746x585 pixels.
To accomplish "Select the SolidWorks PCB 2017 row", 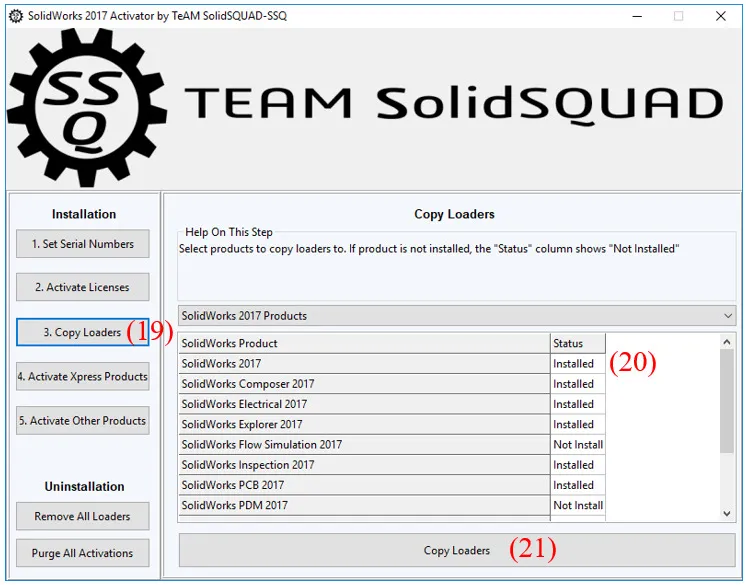I will 392,485.
